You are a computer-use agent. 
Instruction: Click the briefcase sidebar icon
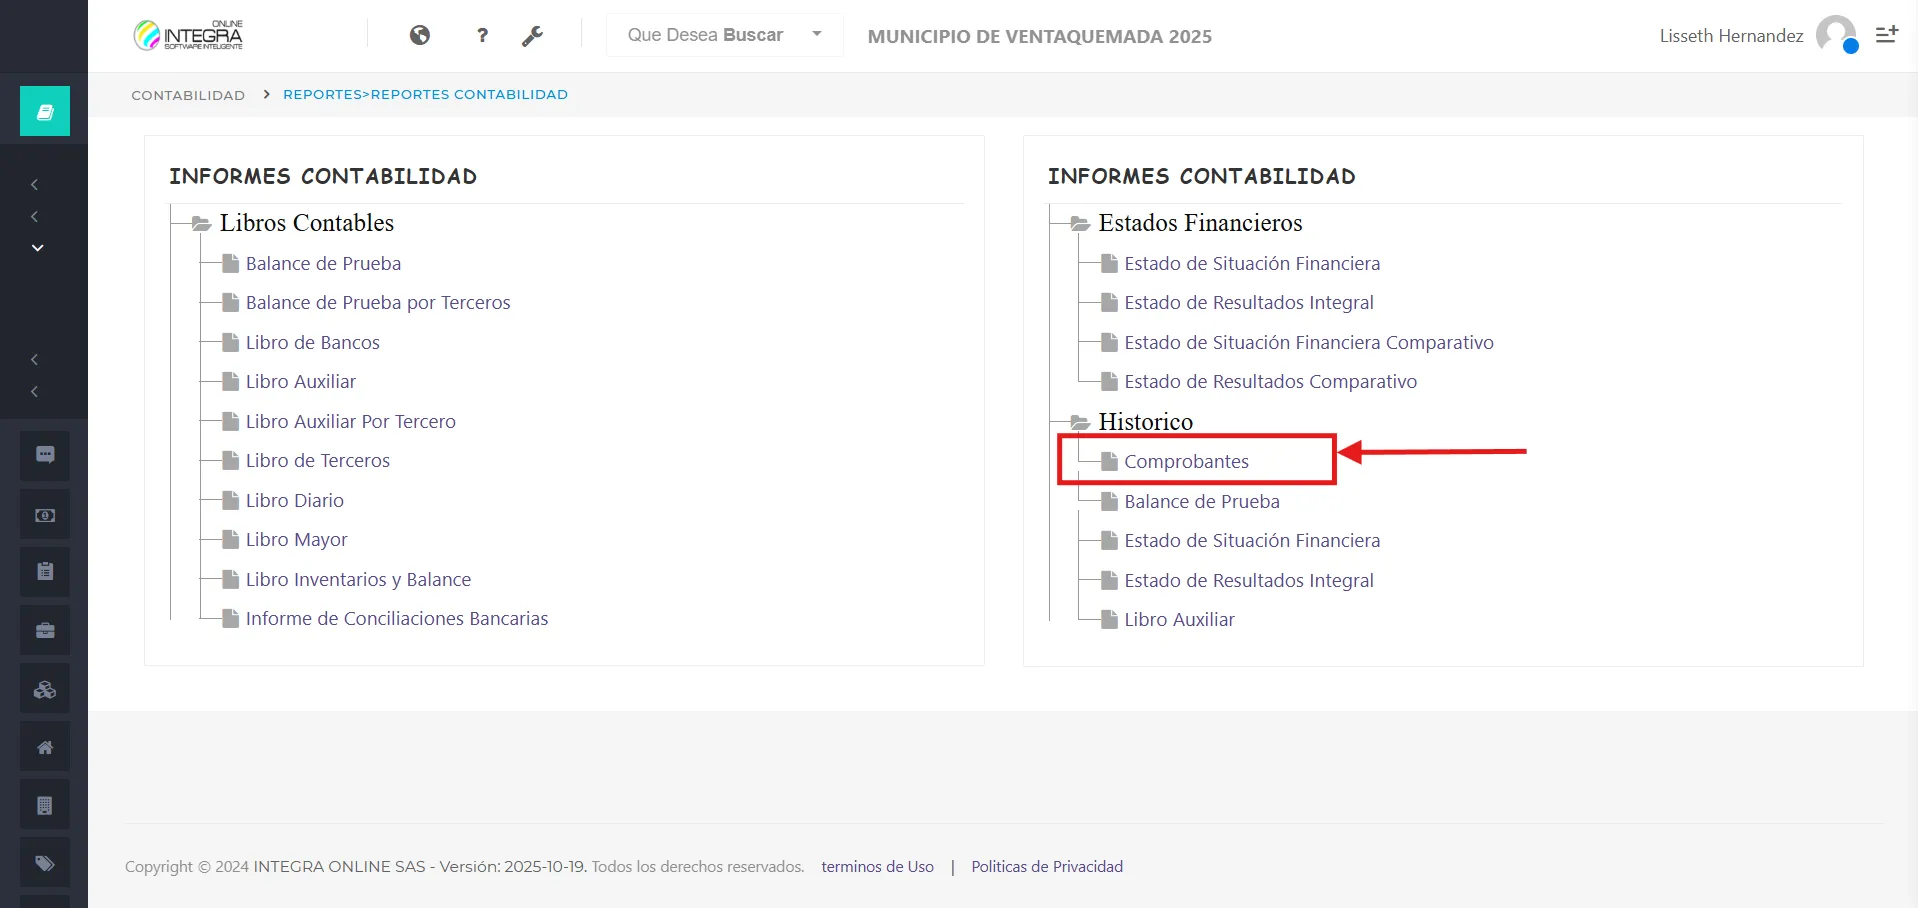(x=44, y=630)
